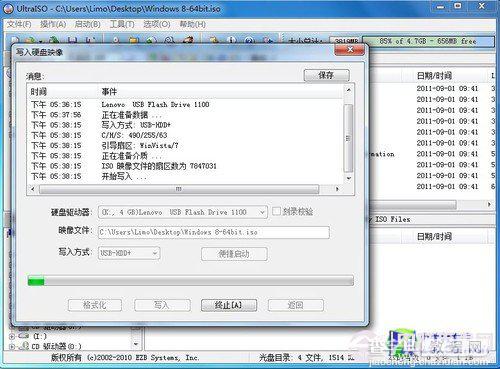Screen dimensions: 500x369
Task: Click the 保存 button above the message log
Action: tap(326, 75)
